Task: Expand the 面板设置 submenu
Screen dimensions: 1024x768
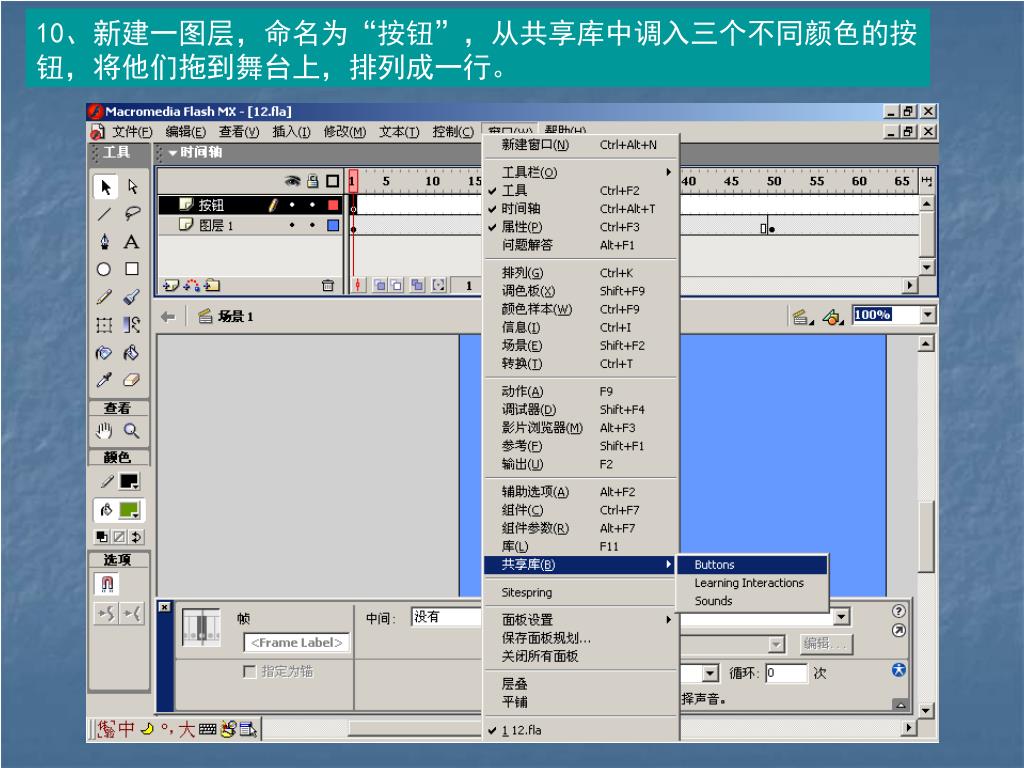Action: point(581,620)
